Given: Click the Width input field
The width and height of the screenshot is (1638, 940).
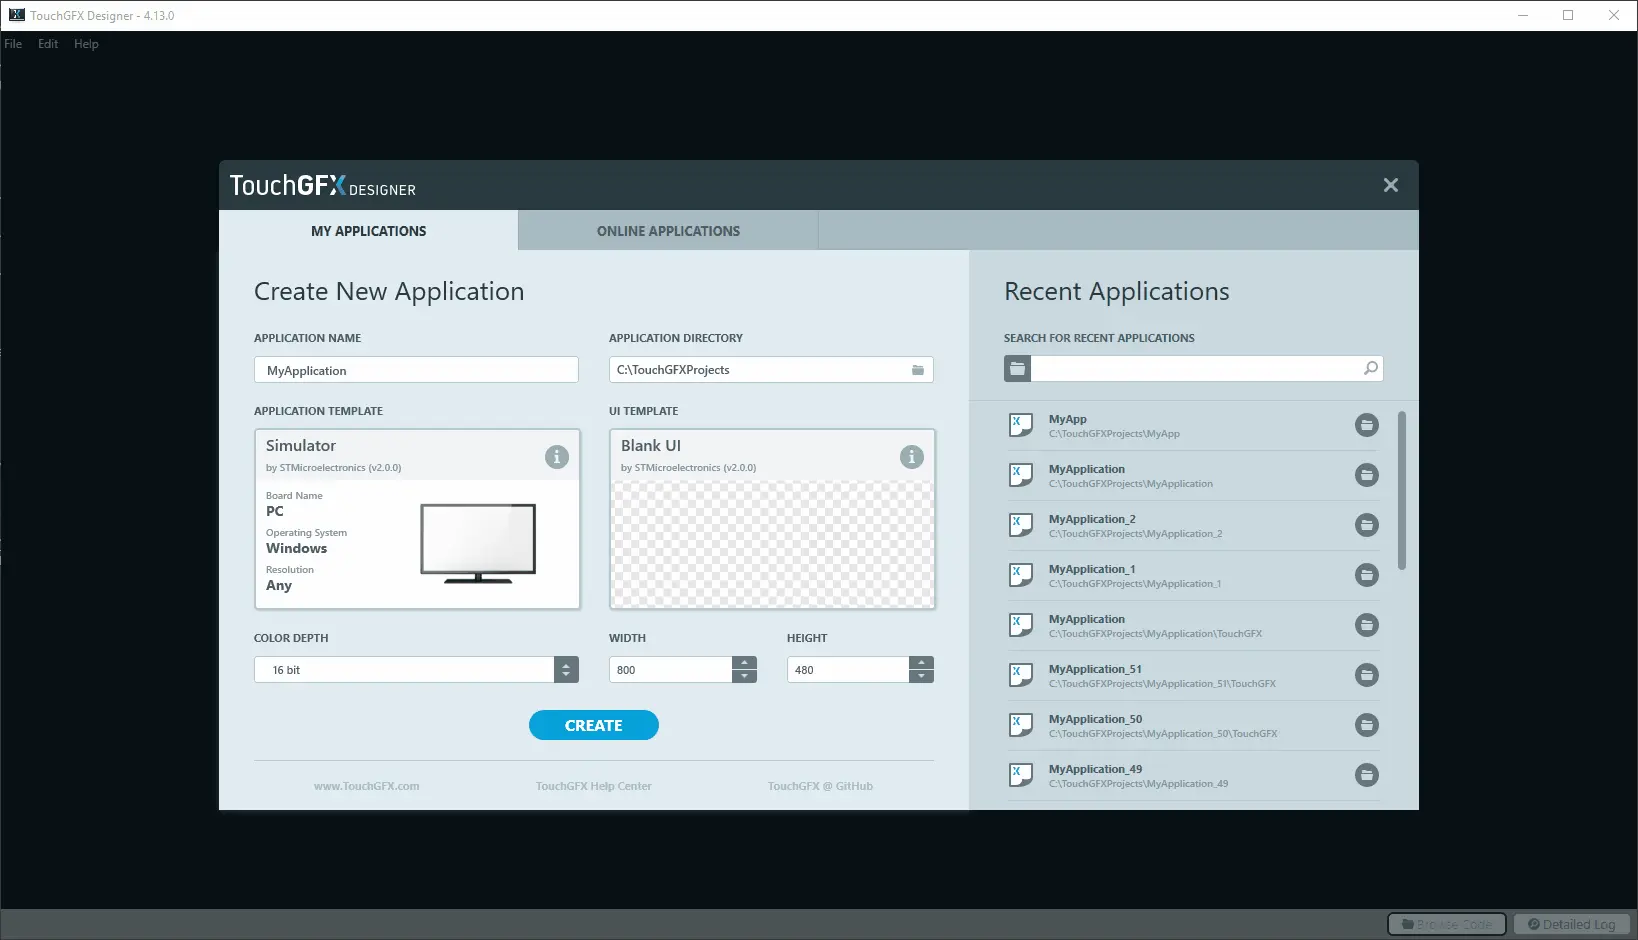Looking at the screenshot, I should [x=671, y=670].
